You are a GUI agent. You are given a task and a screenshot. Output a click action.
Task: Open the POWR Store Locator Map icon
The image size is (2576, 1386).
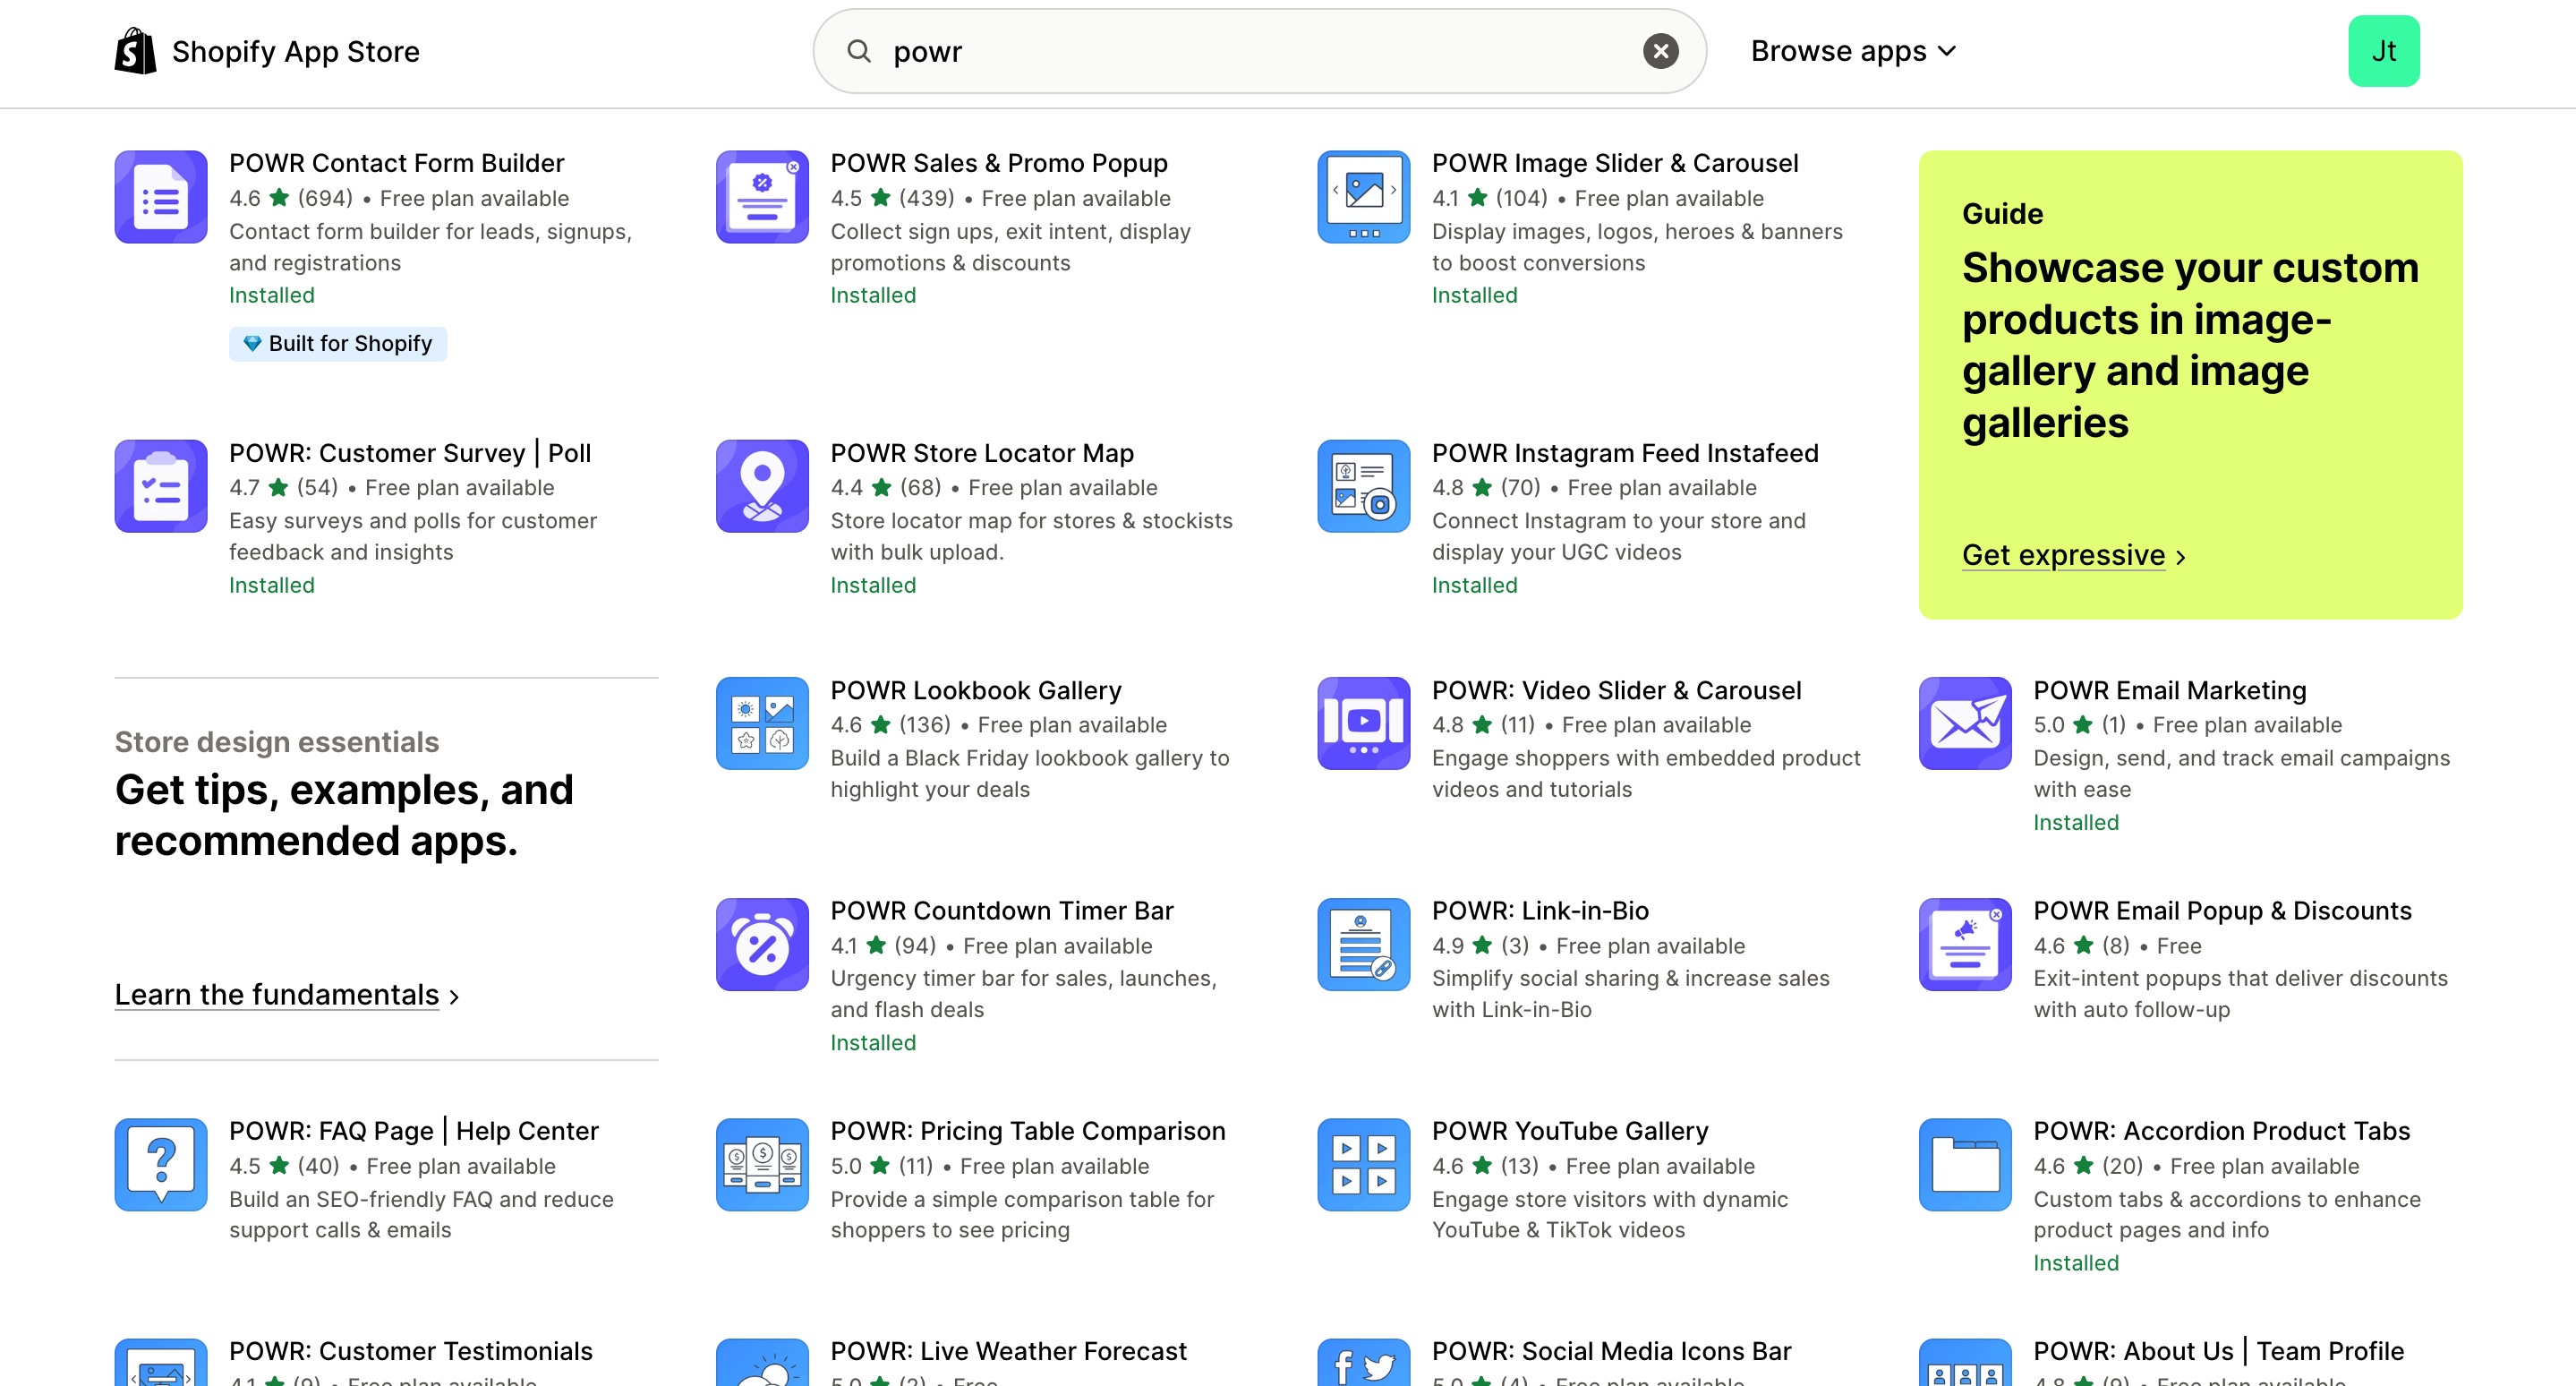click(x=762, y=486)
